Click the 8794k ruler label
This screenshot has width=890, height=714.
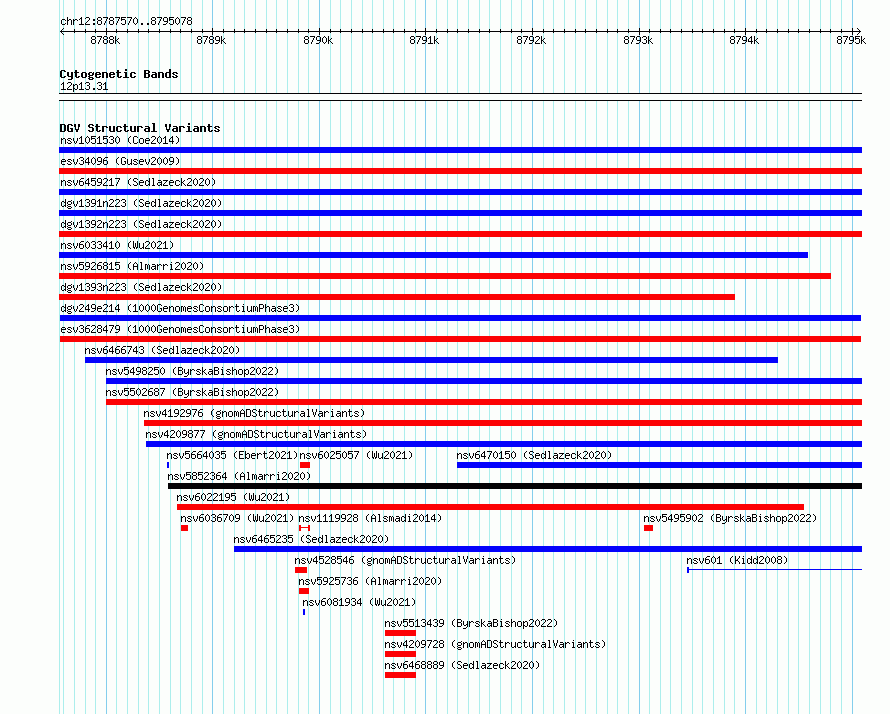[744, 40]
